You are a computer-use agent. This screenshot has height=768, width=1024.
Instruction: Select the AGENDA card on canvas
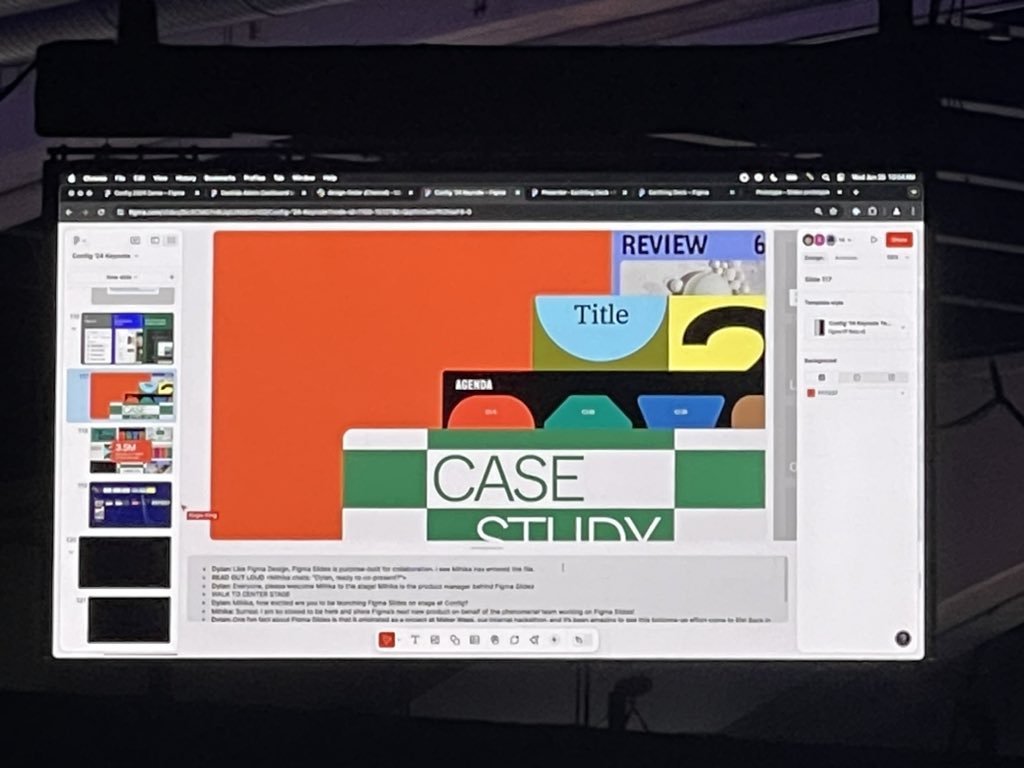pyautogui.click(x=603, y=400)
